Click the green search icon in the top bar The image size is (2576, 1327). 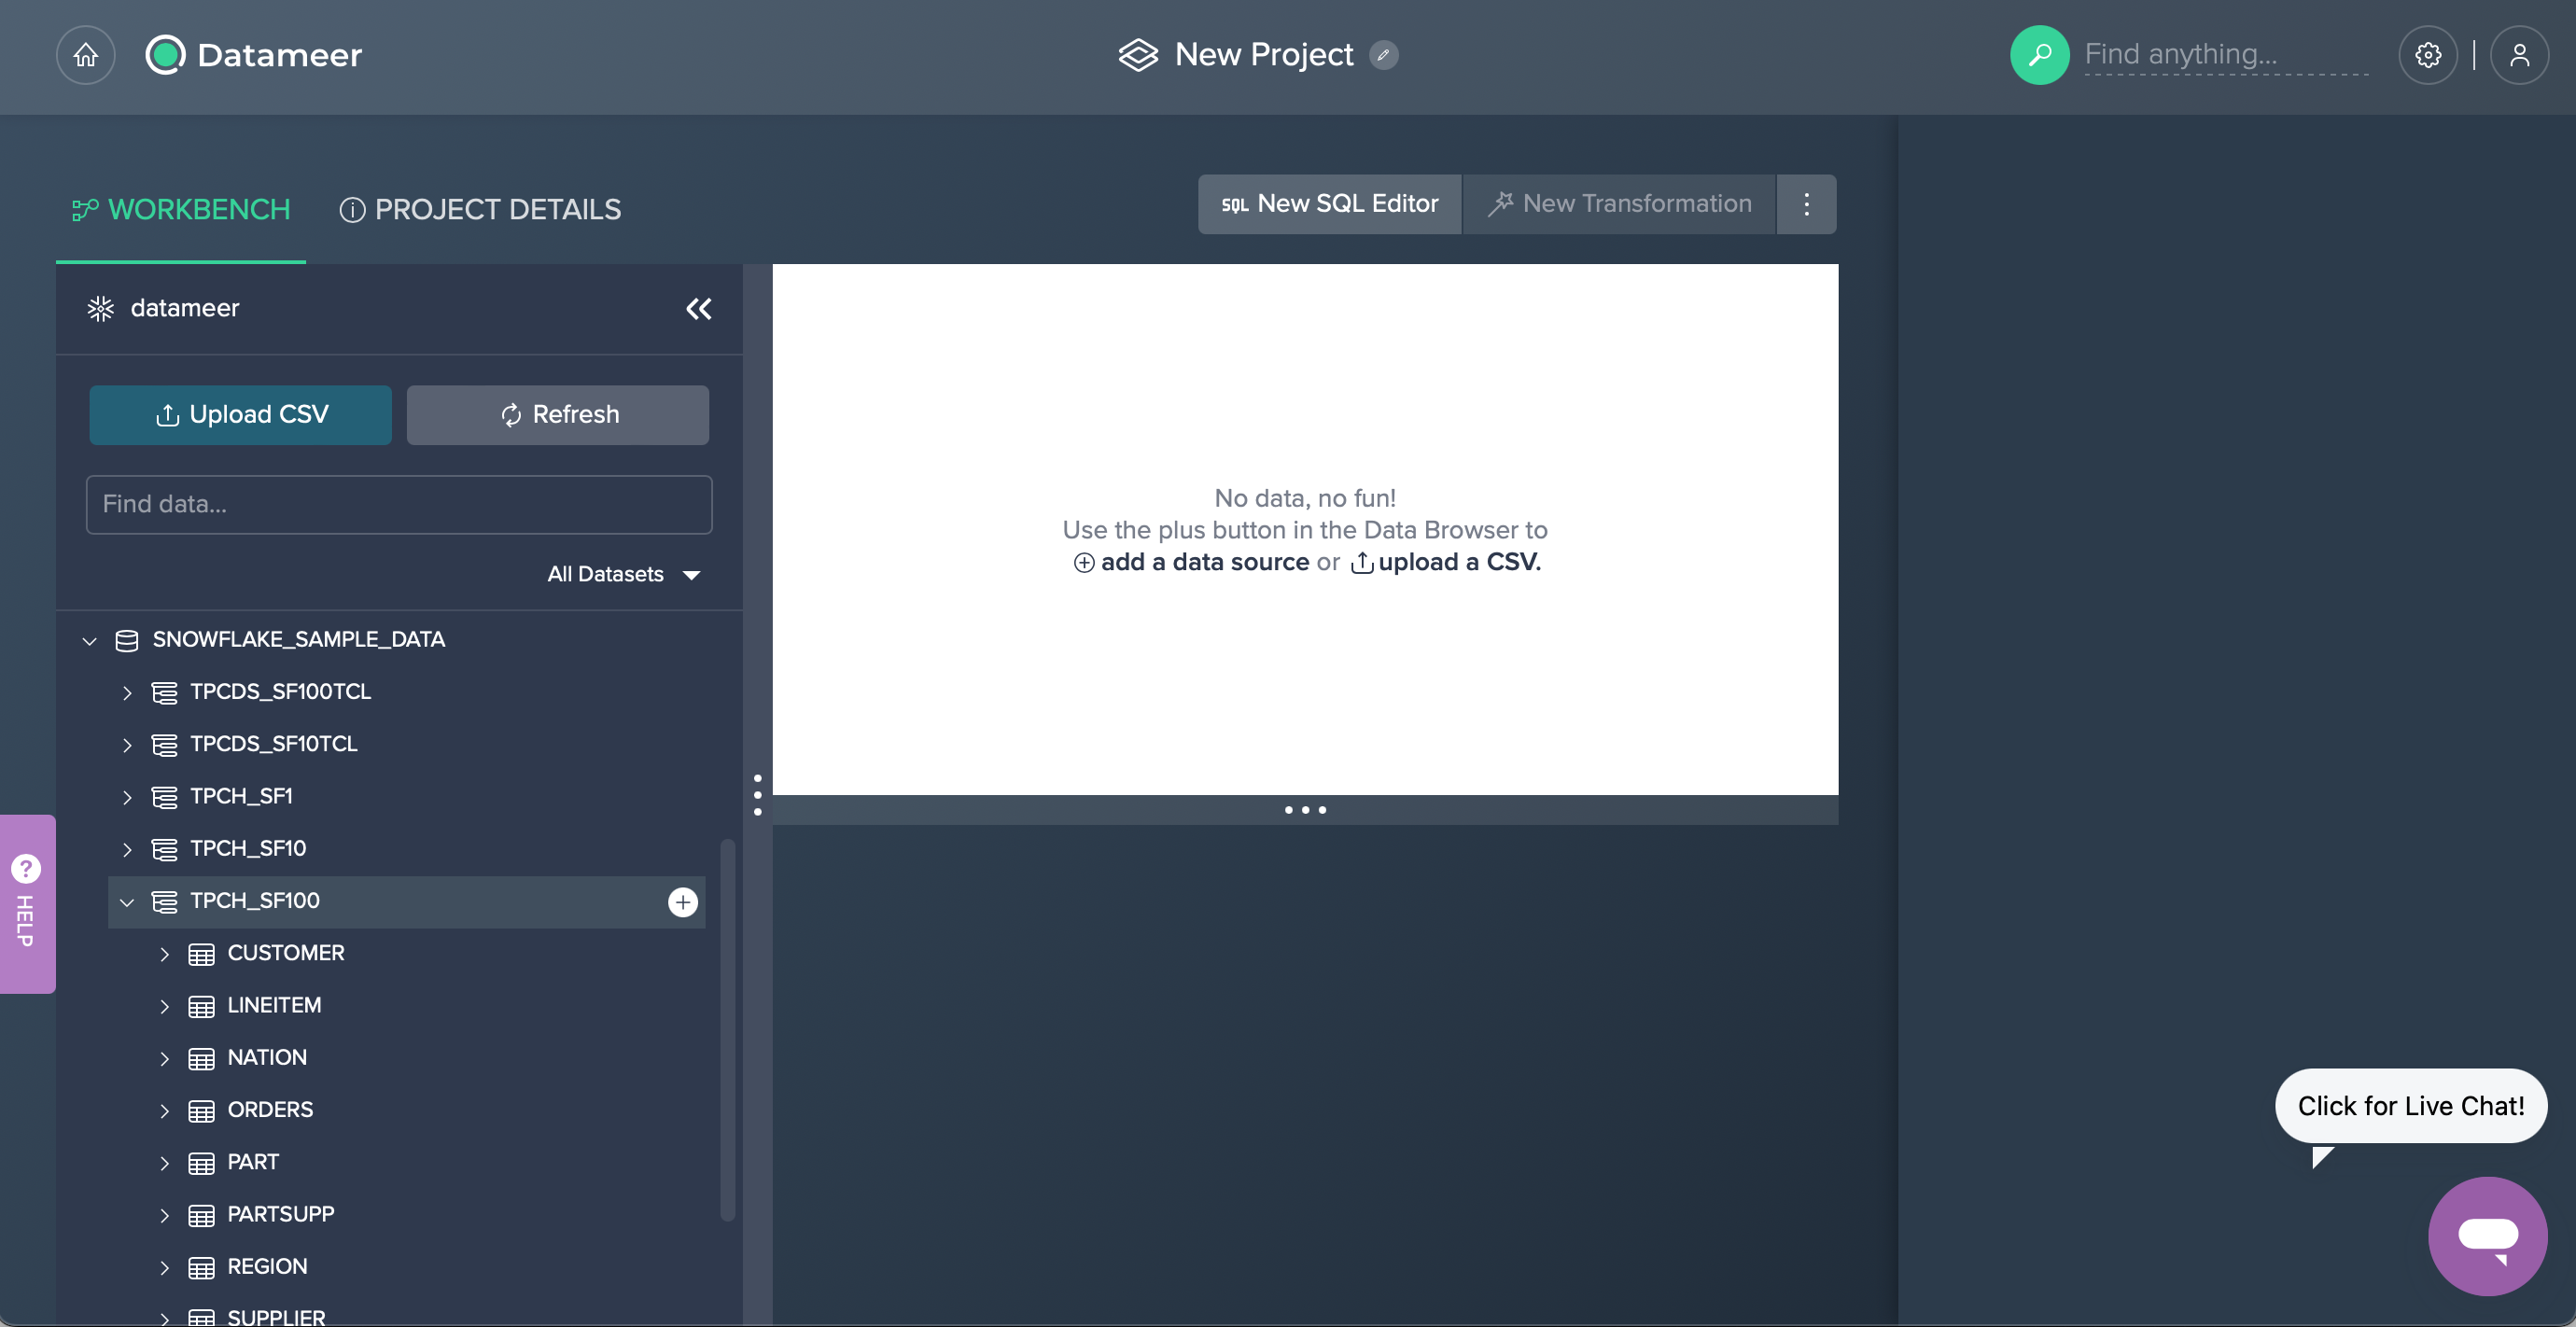tap(2039, 55)
